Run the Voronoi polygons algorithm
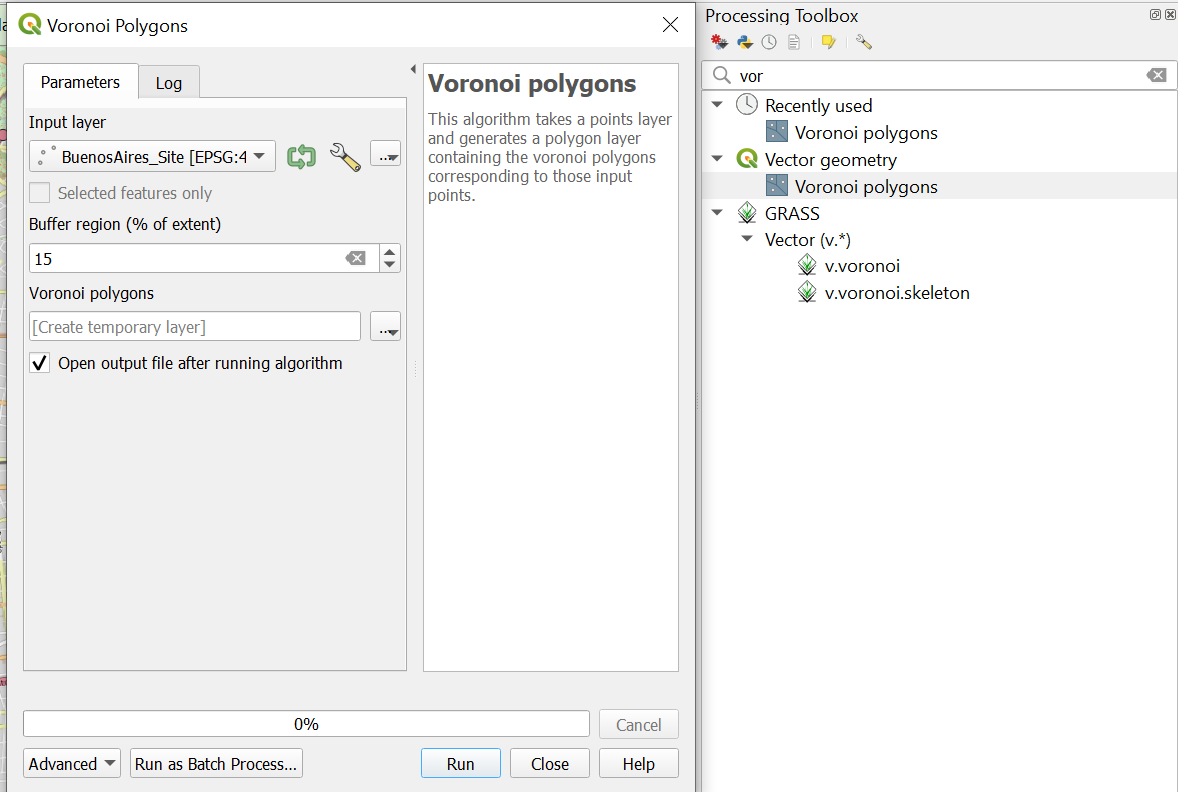Image resolution: width=1178 pixels, height=792 pixels. 460,763
